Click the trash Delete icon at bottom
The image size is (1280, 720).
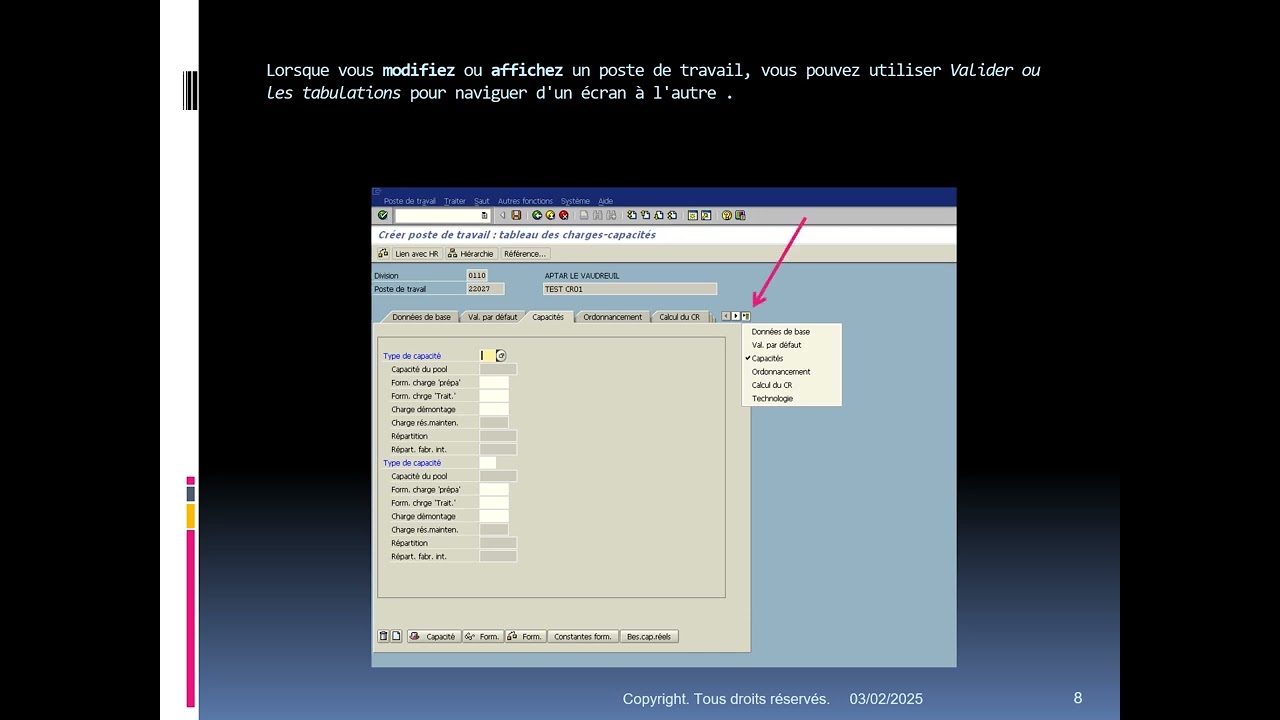click(x=383, y=636)
